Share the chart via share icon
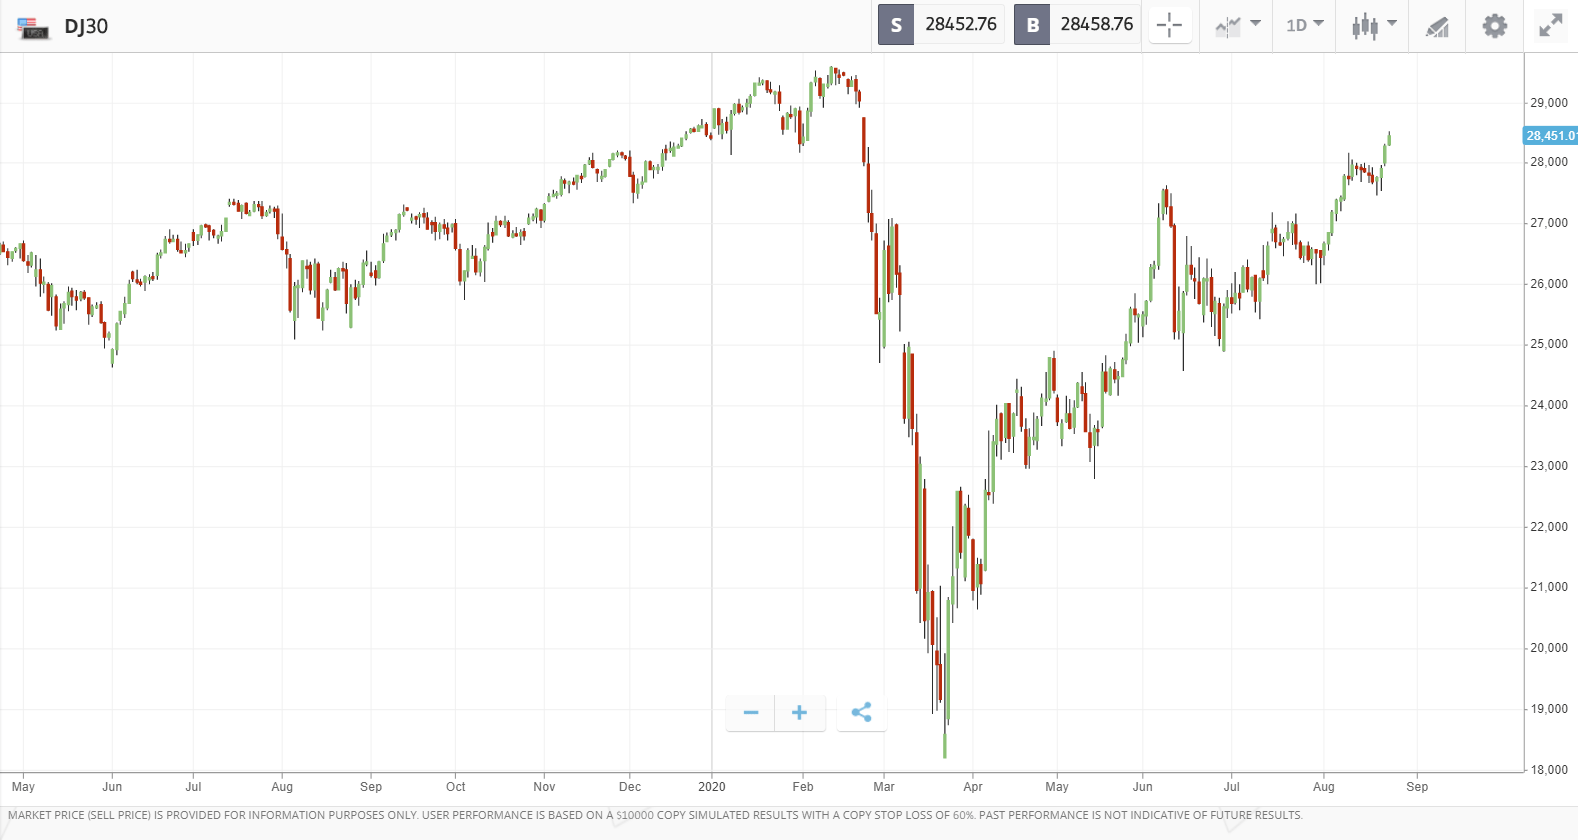 pos(861,712)
